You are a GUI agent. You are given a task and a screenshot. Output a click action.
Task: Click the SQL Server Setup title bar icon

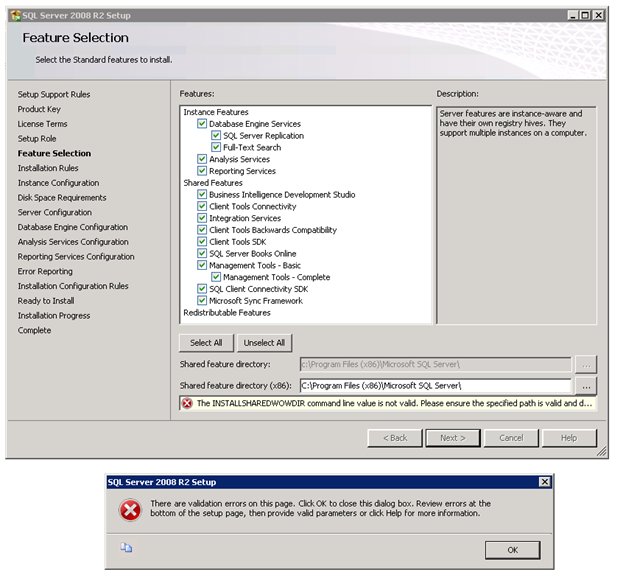[16, 16]
